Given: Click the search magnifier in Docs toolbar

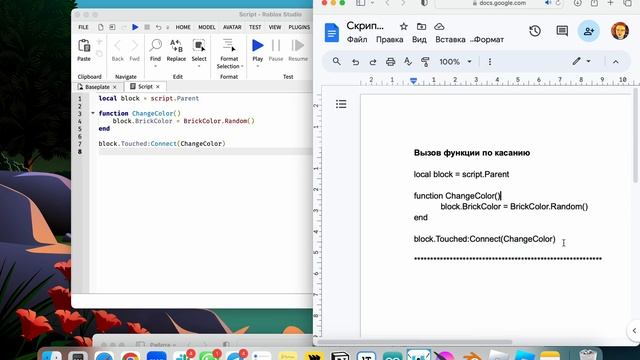Looking at the screenshot, I should coord(336,62).
